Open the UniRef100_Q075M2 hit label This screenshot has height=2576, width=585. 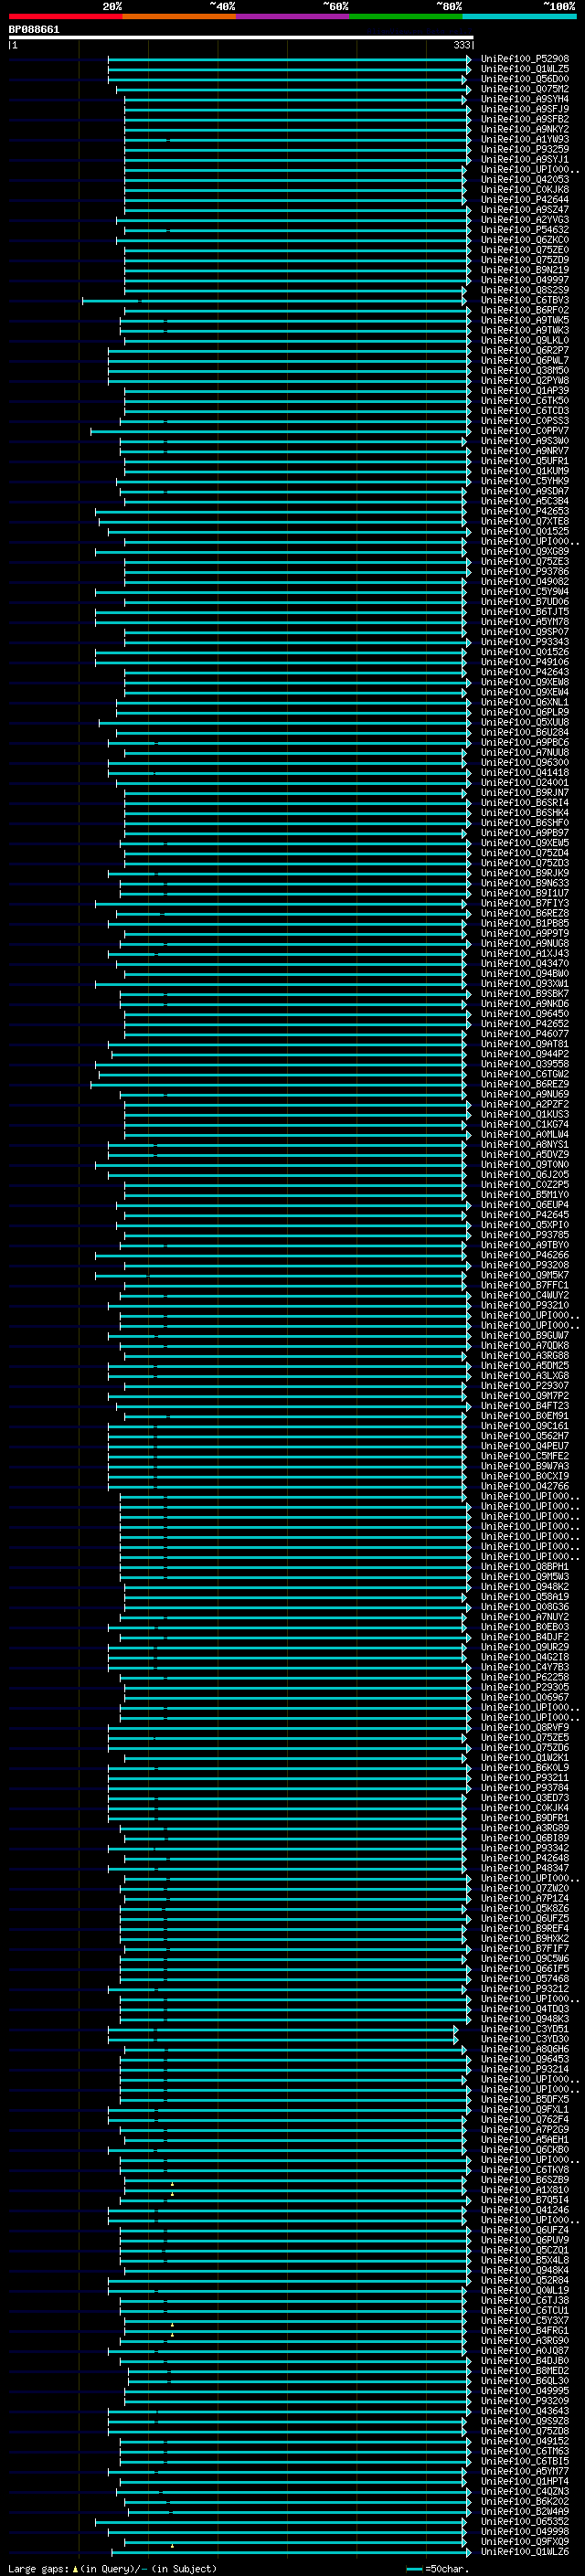click(x=525, y=89)
